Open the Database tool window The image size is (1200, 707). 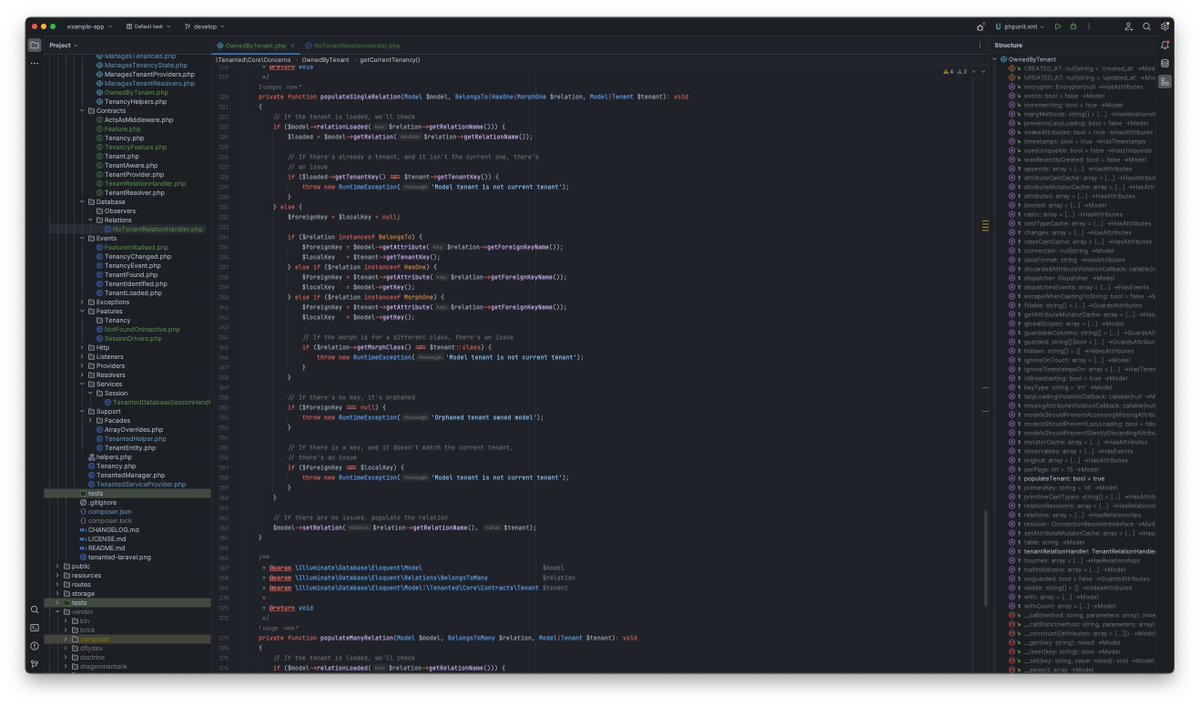tap(1165, 63)
